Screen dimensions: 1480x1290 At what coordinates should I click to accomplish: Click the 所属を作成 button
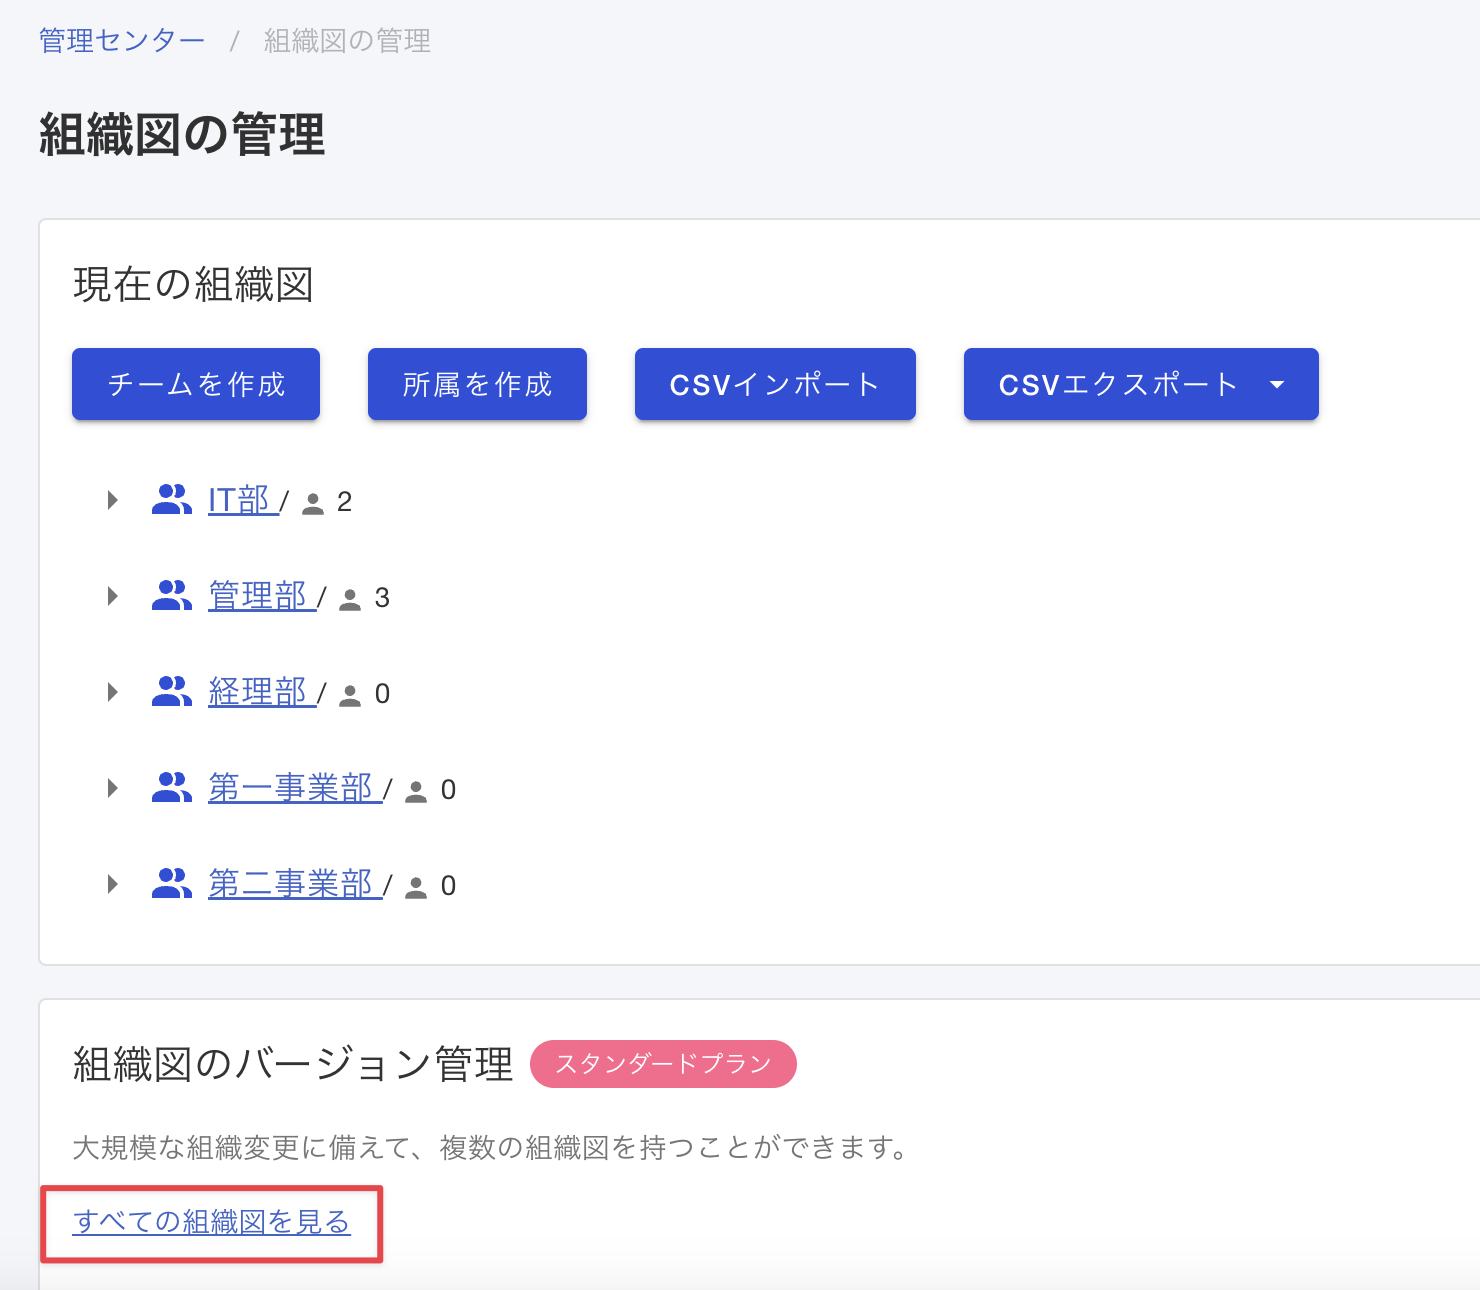pos(477,384)
